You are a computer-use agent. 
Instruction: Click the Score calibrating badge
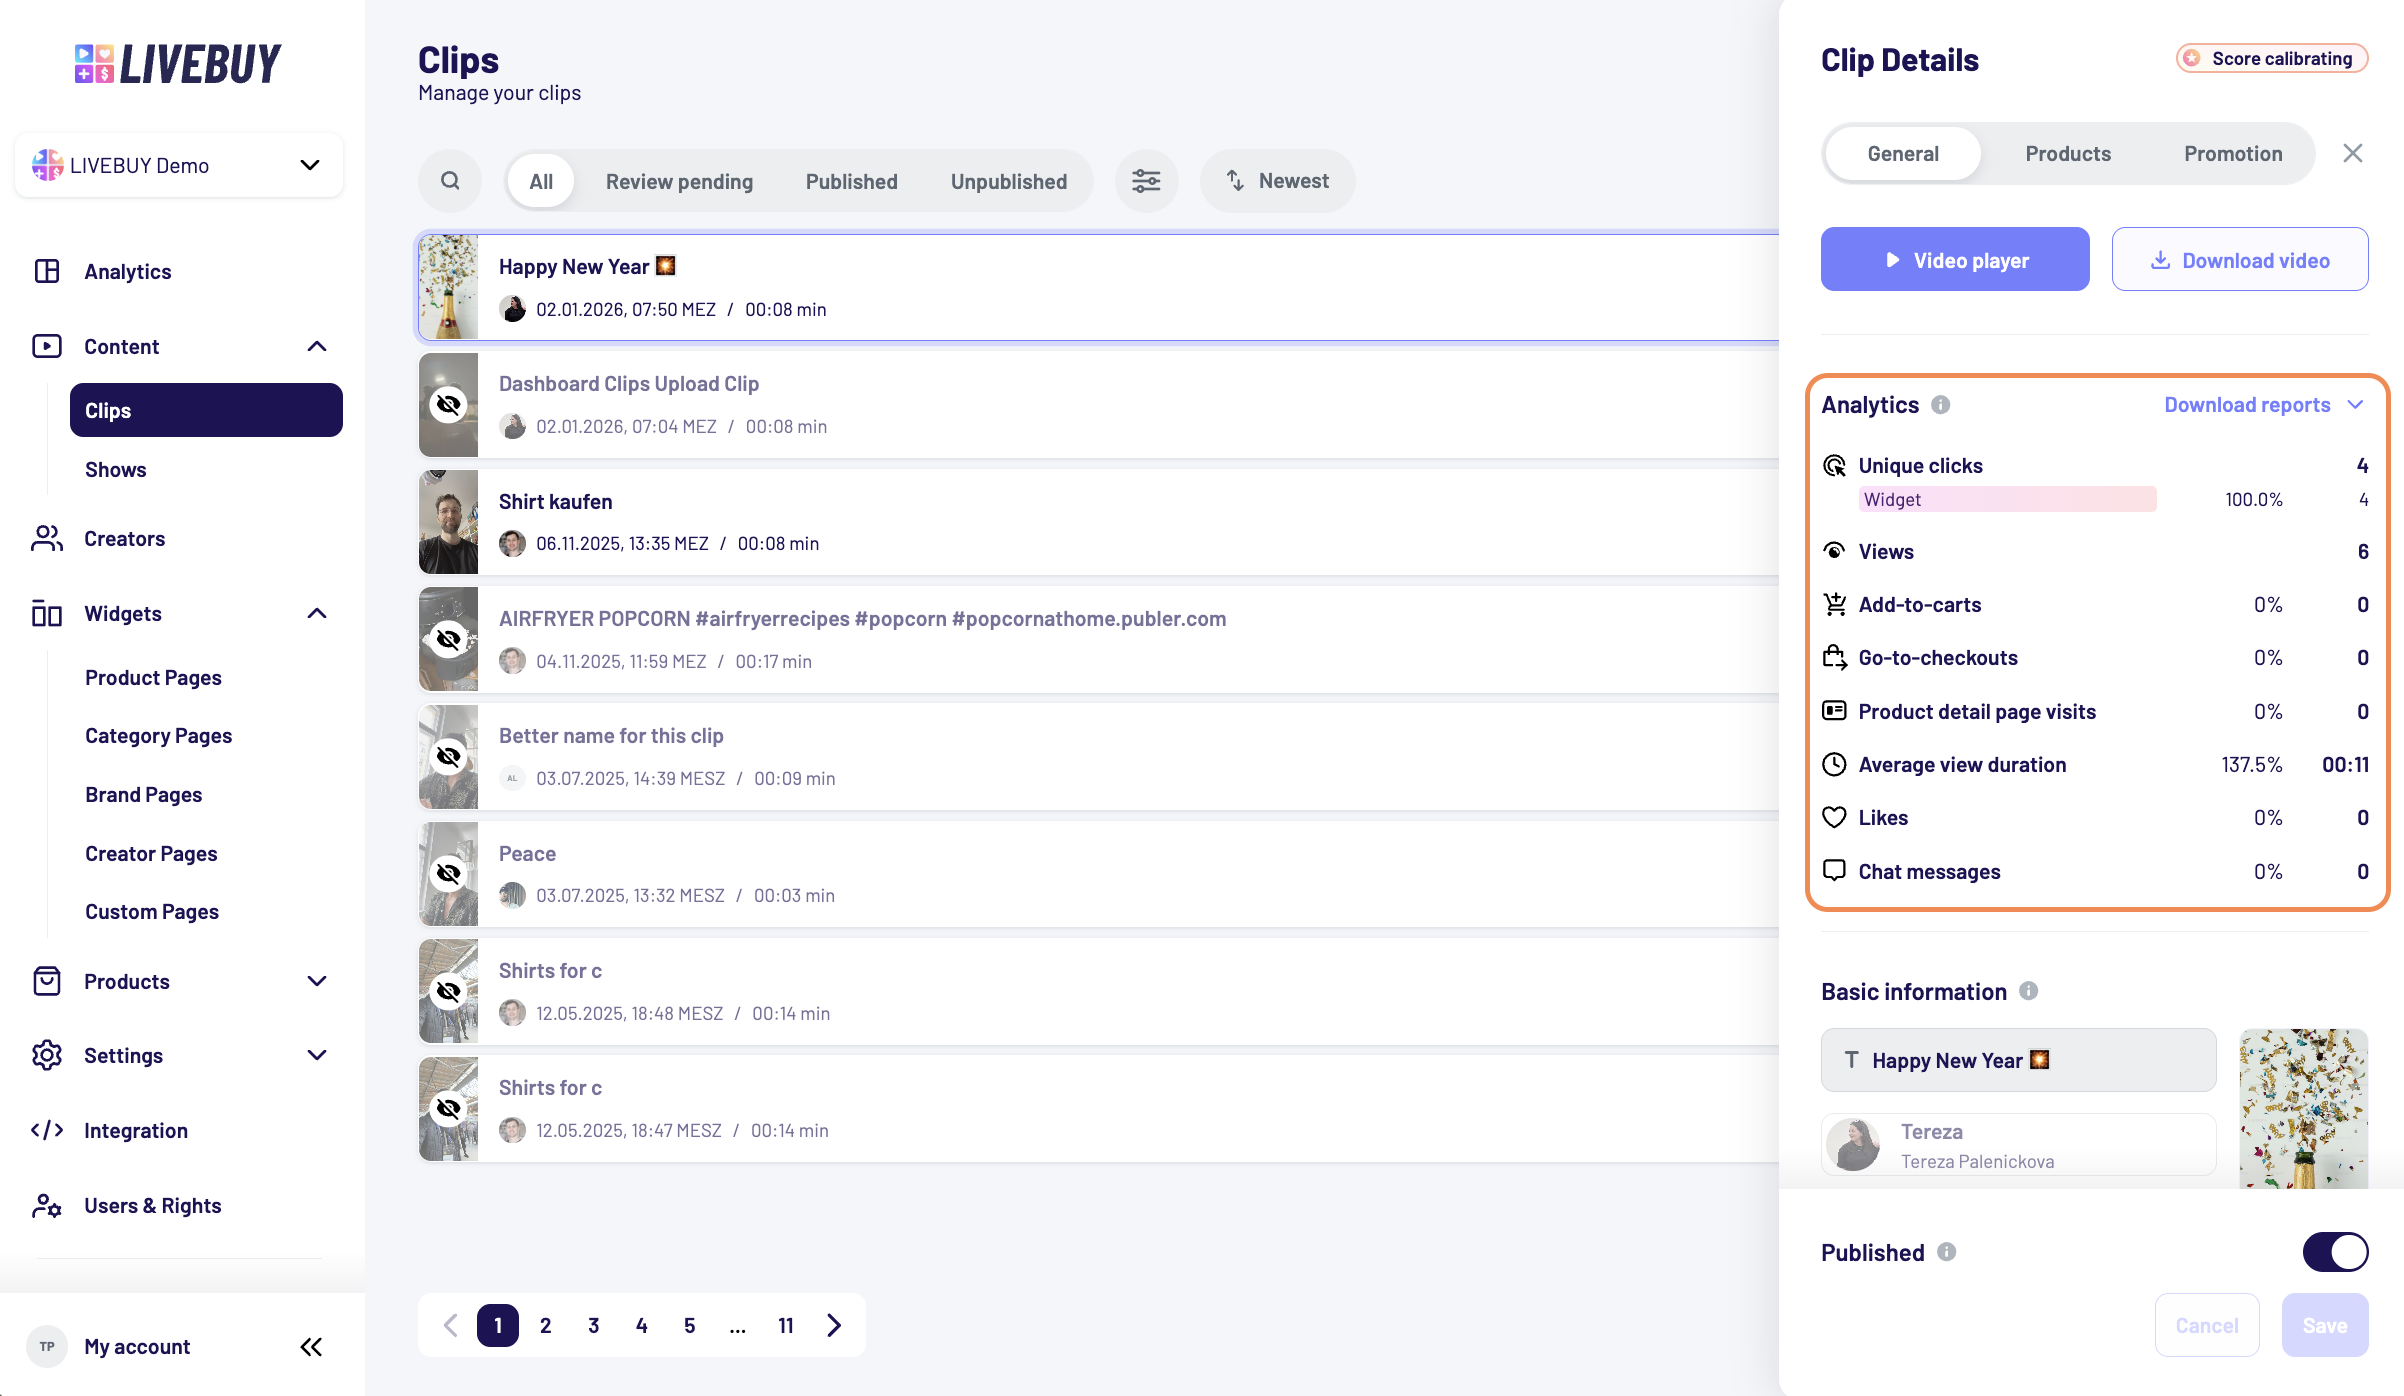click(x=2271, y=58)
